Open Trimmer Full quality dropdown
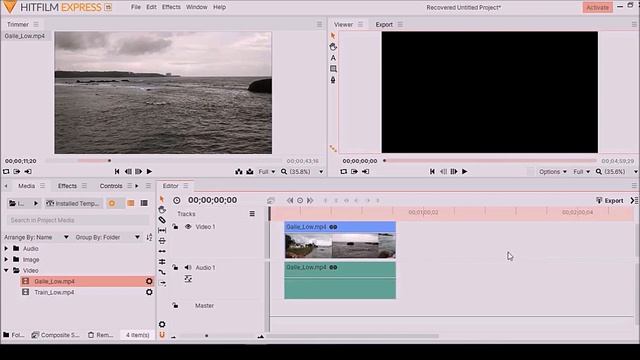 click(x=267, y=172)
